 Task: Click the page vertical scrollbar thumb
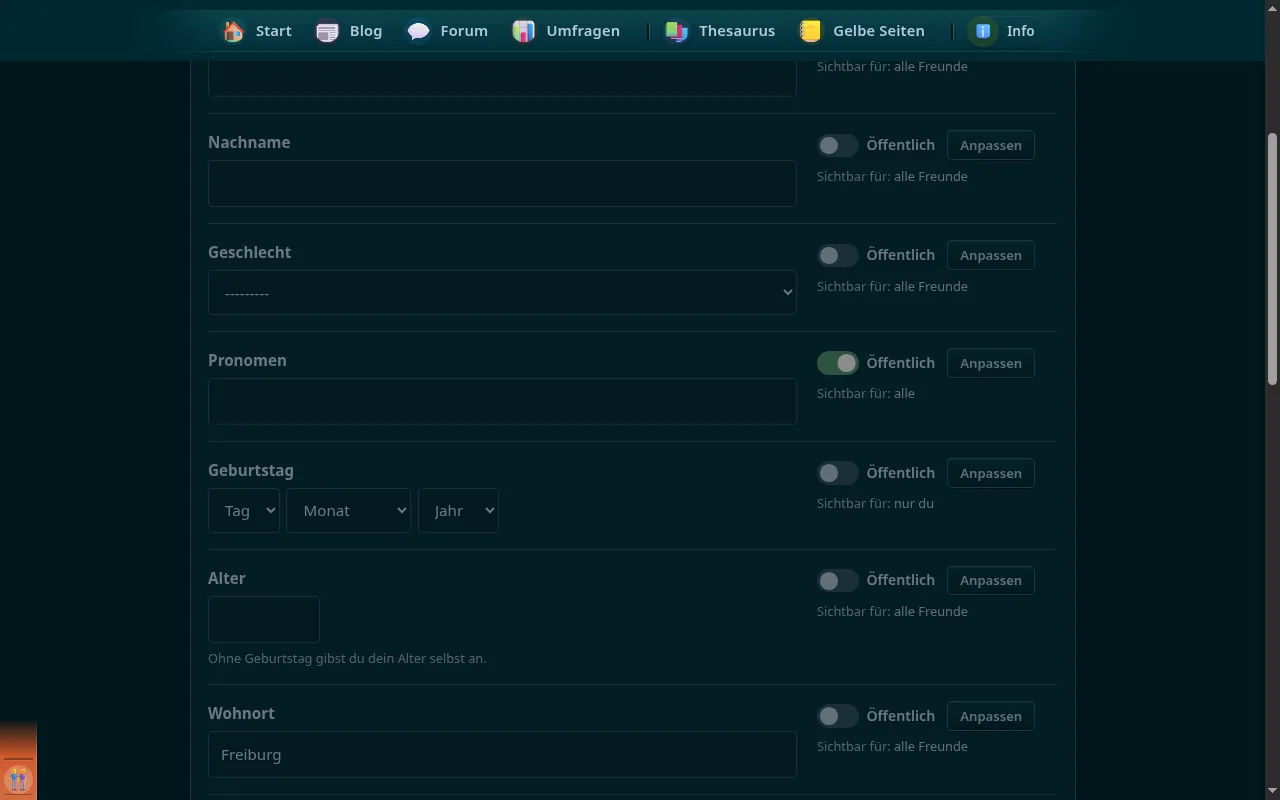tap(1272, 258)
